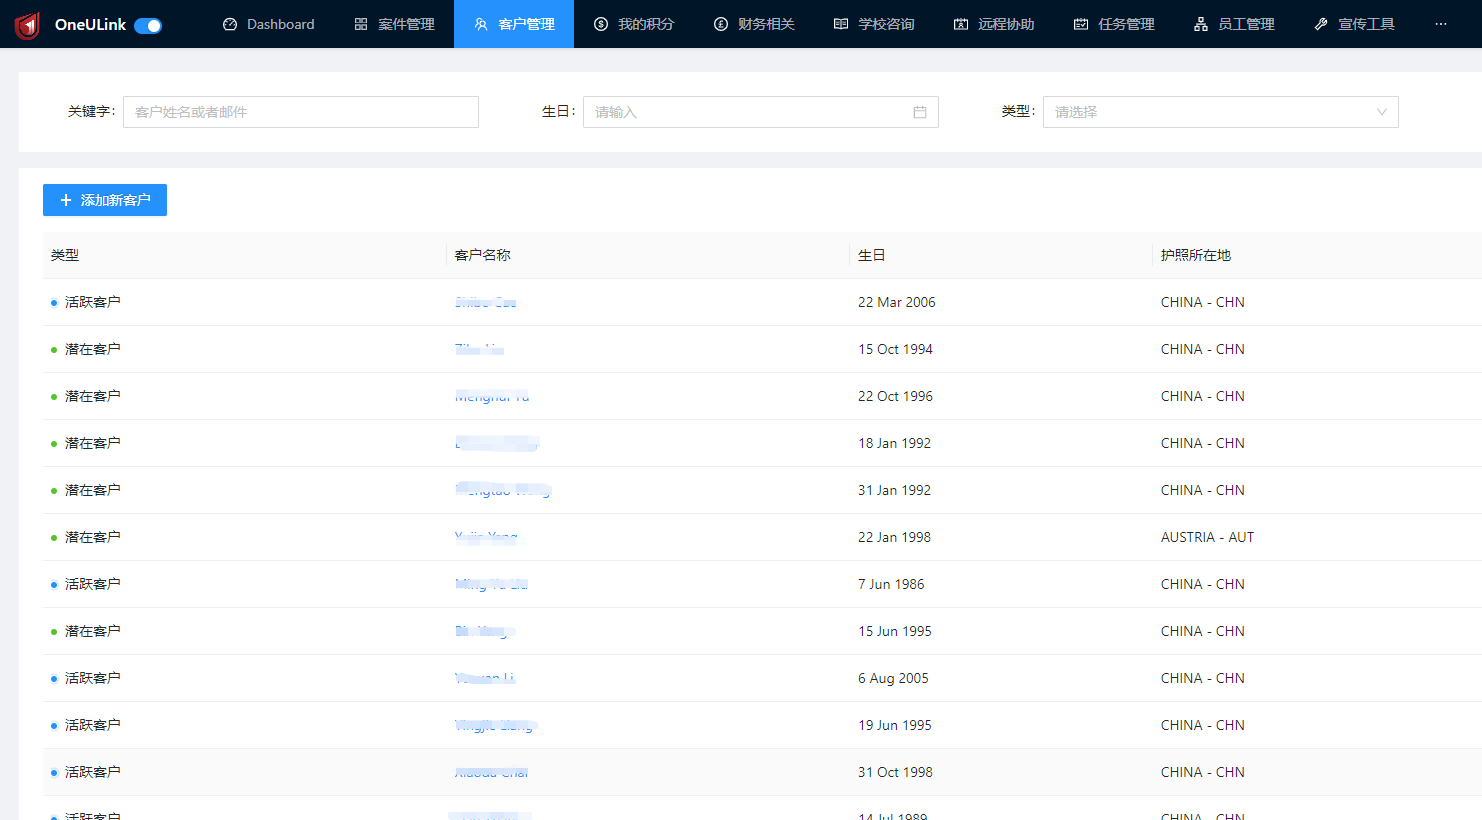Open the more menu ellipsis
1482x820 pixels.
1441,24
